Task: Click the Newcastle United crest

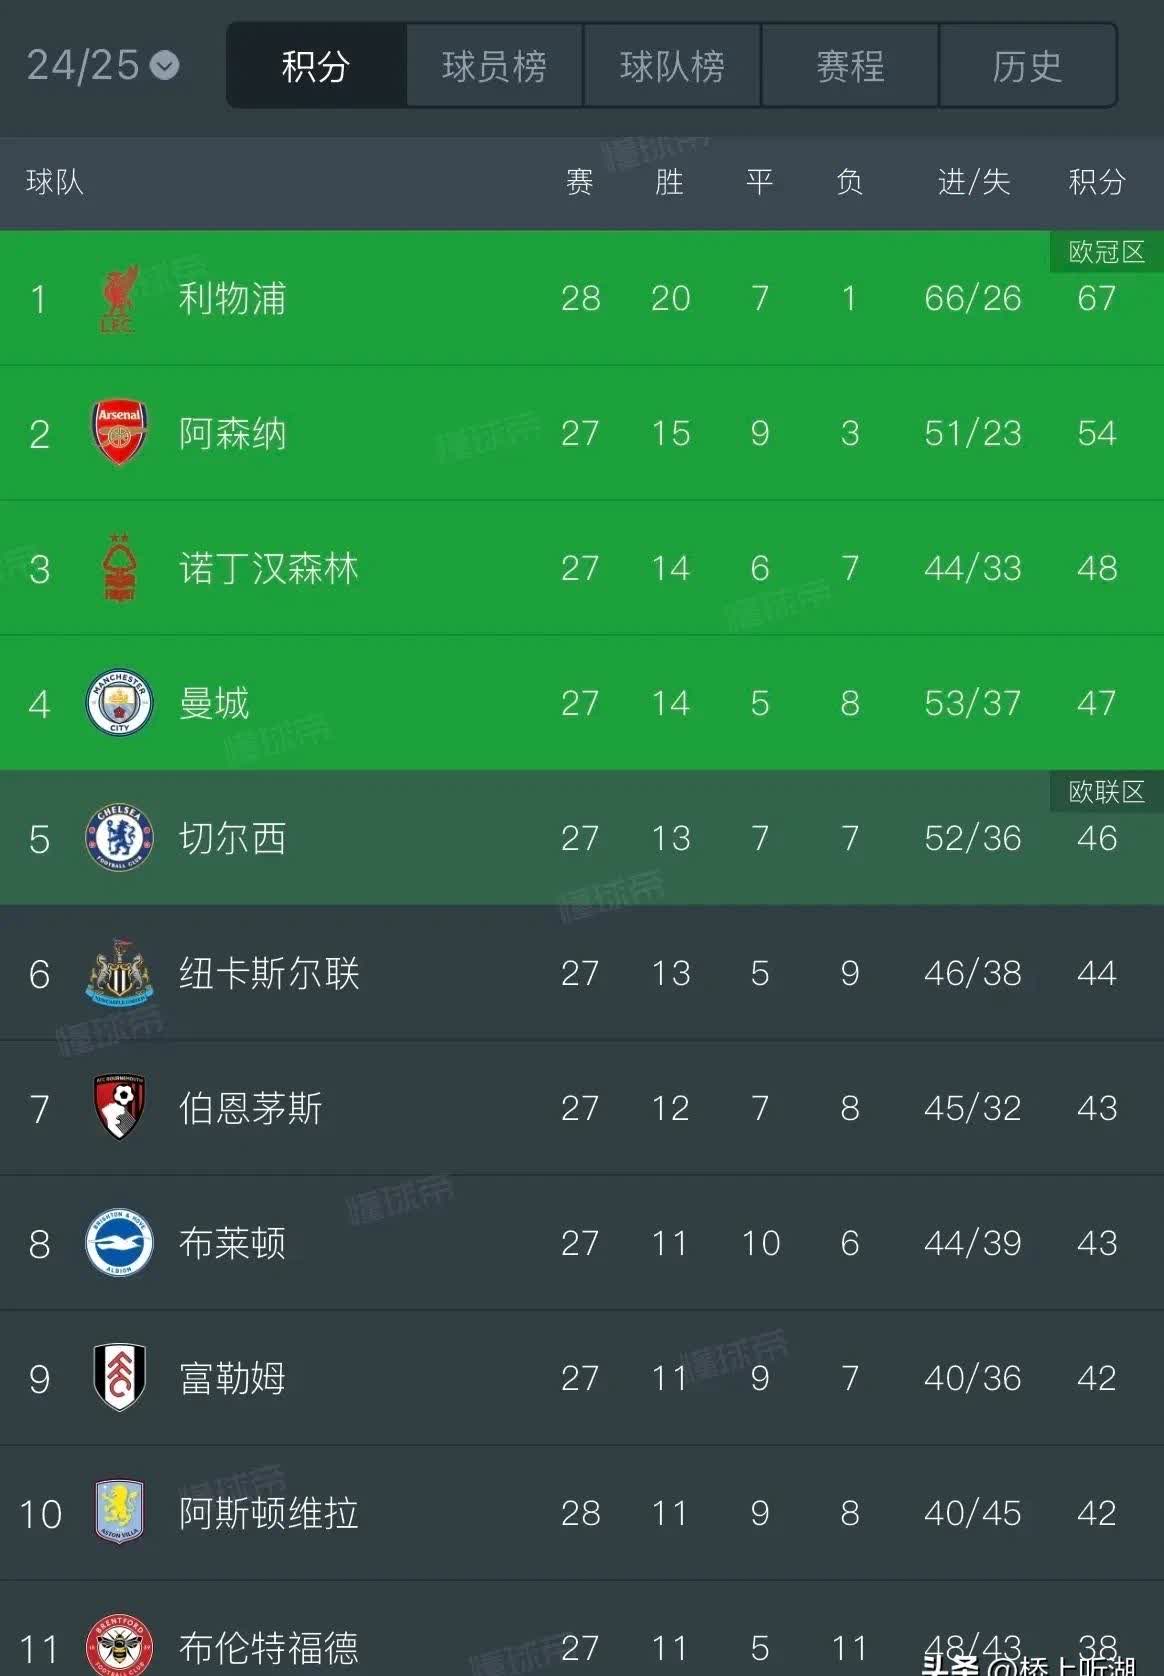Action: pos(119,974)
